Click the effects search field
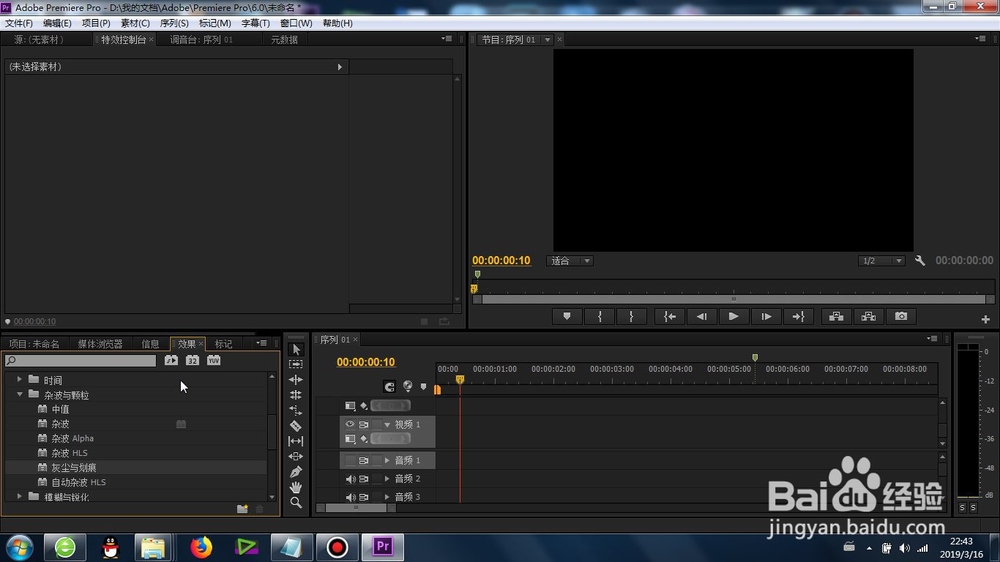The height and width of the screenshot is (562, 1000). click(80, 360)
